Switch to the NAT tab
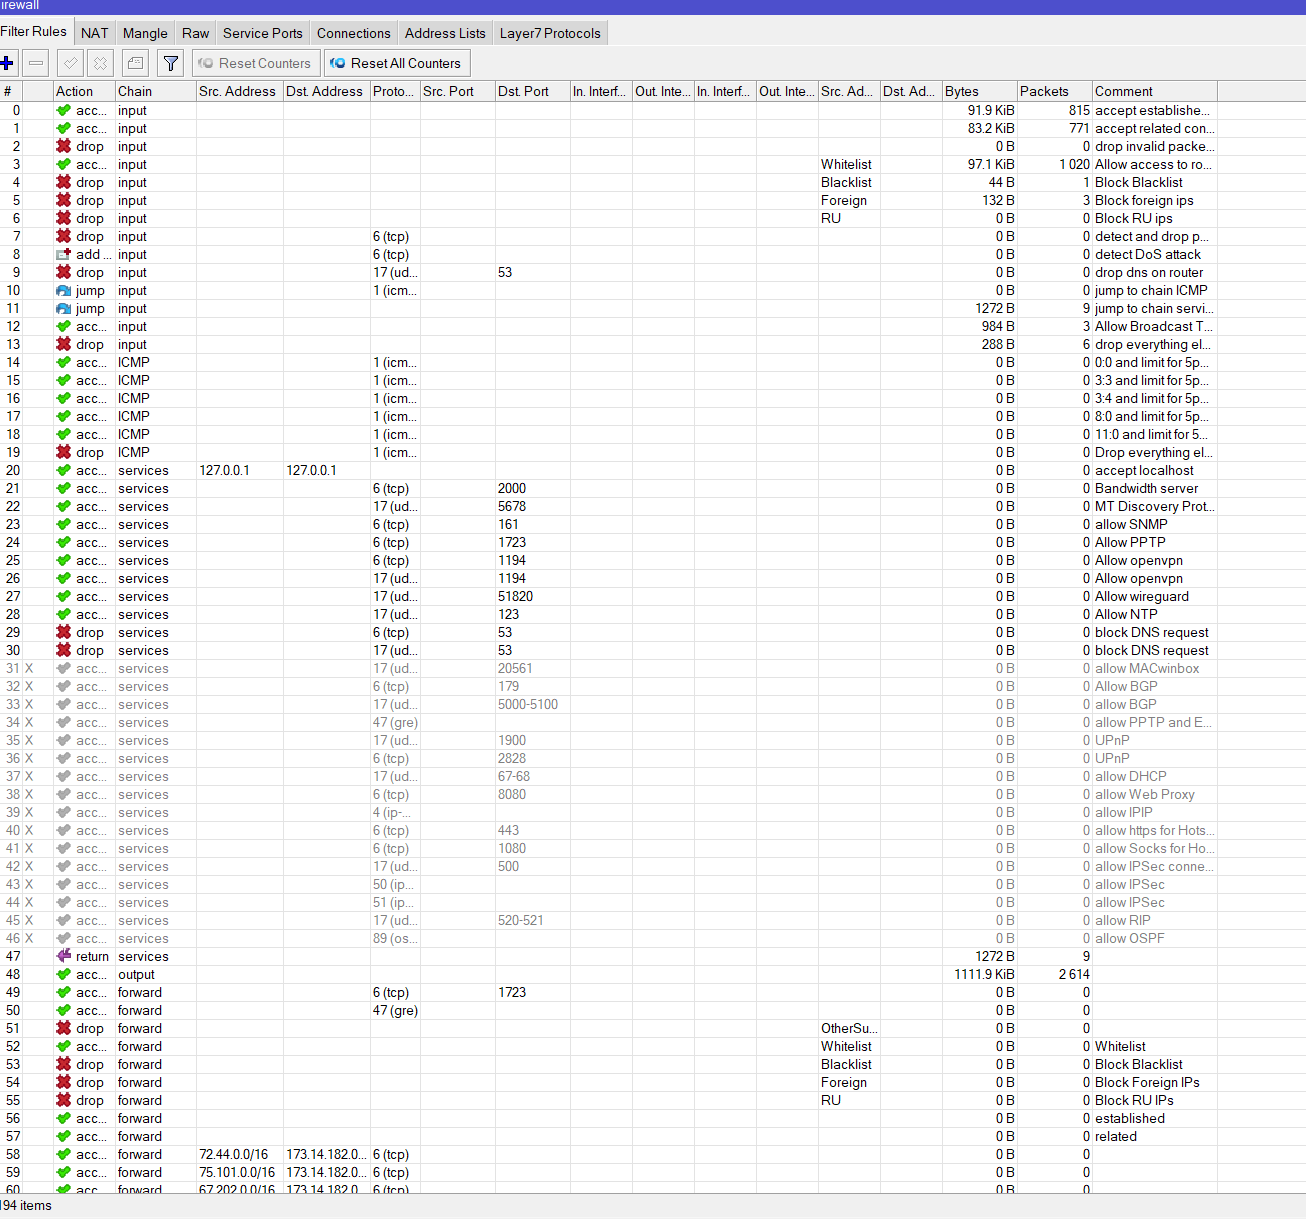The image size is (1306, 1219). click(x=95, y=33)
